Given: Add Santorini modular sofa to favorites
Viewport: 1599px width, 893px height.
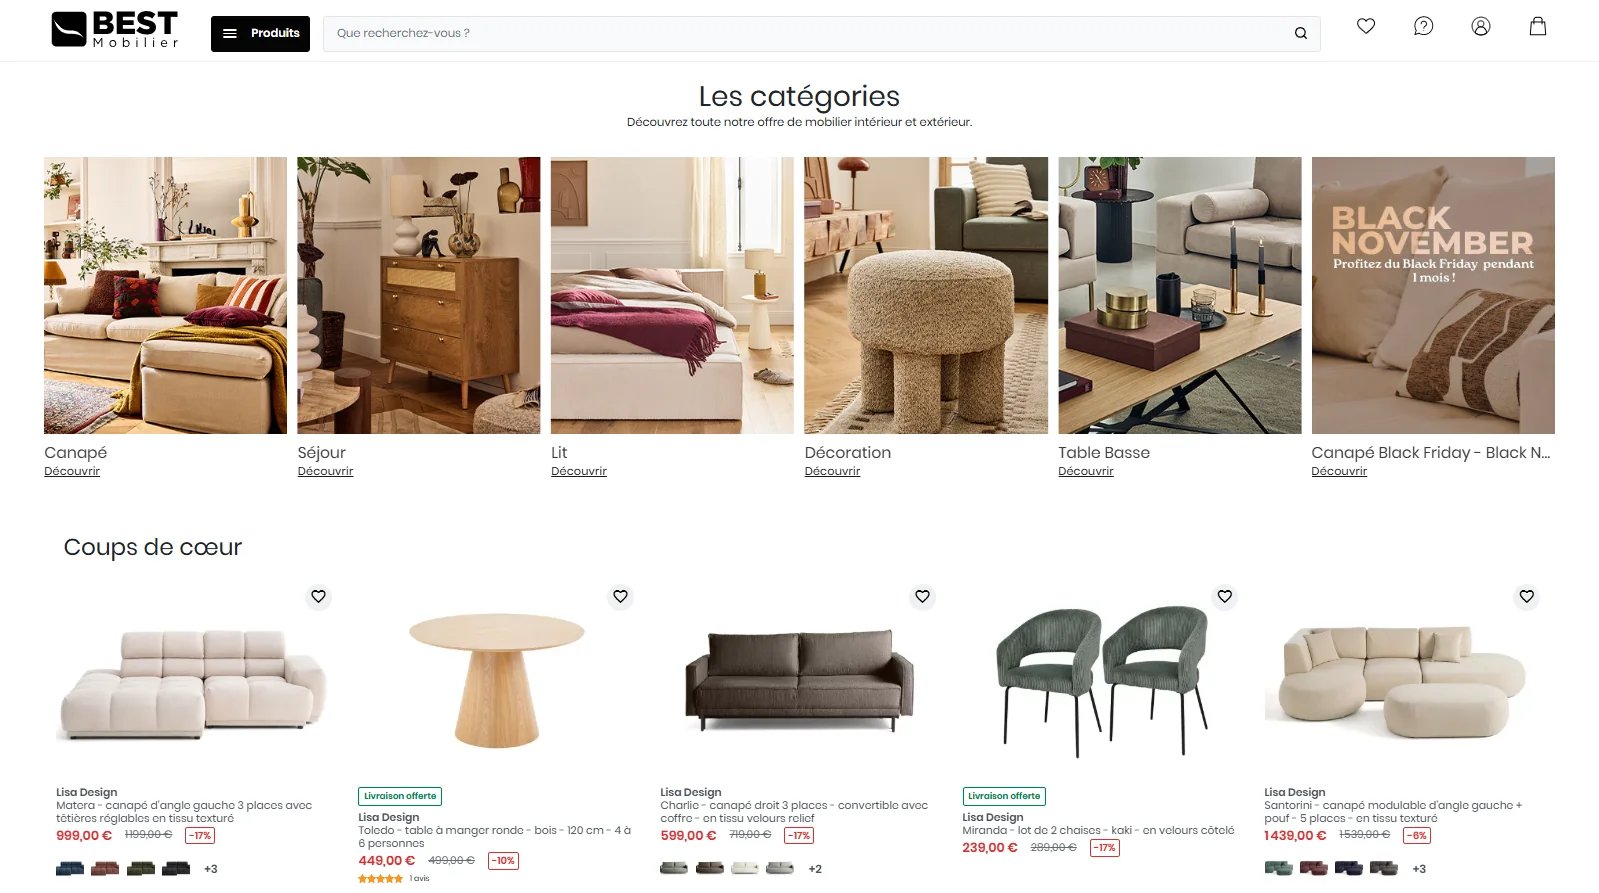Looking at the screenshot, I should tap(1526, 596).
